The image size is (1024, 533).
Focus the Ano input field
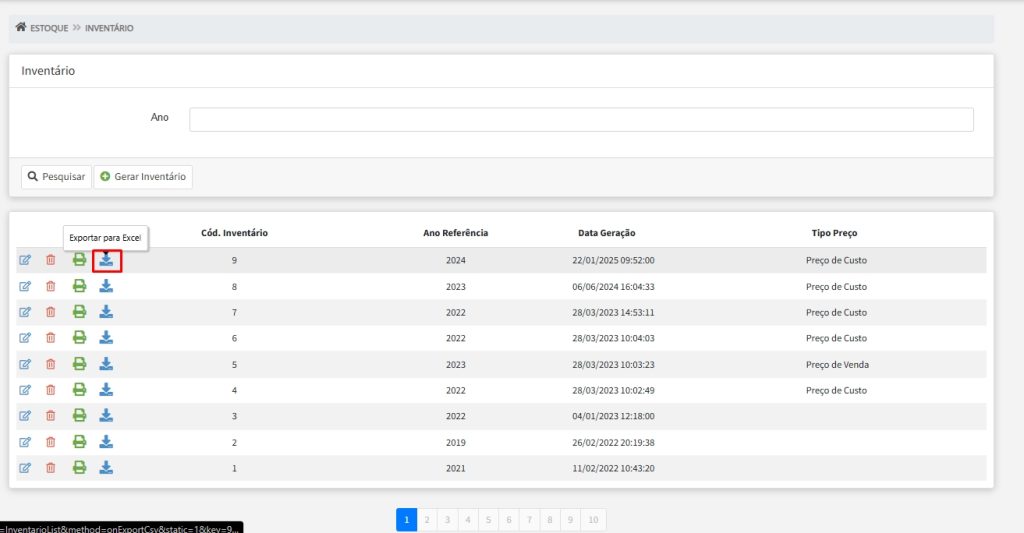click(x=581, y=120)
